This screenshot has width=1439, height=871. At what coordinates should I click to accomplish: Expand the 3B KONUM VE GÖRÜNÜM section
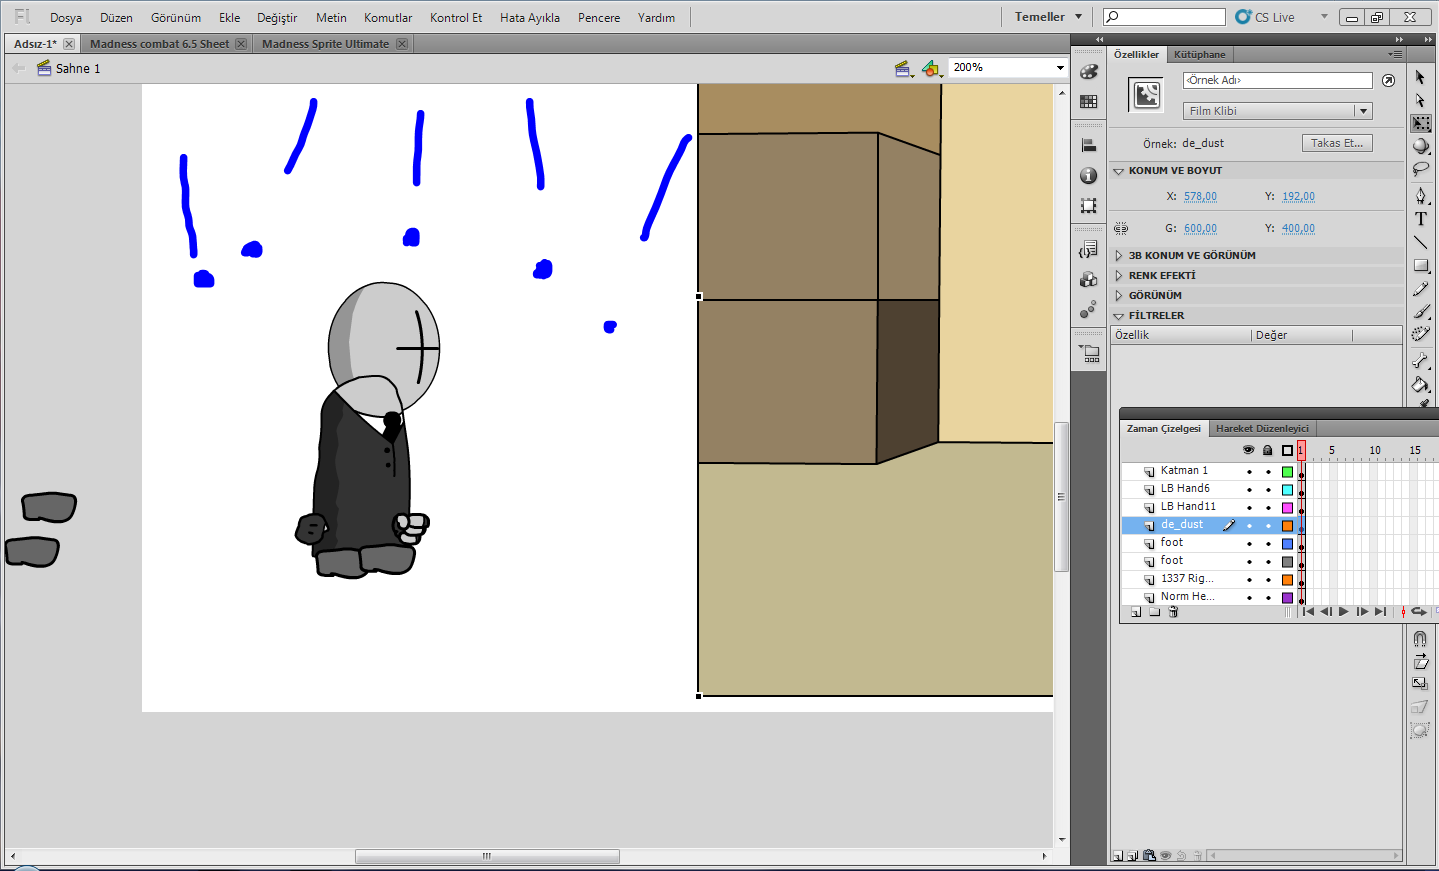tap(1119, 256)
